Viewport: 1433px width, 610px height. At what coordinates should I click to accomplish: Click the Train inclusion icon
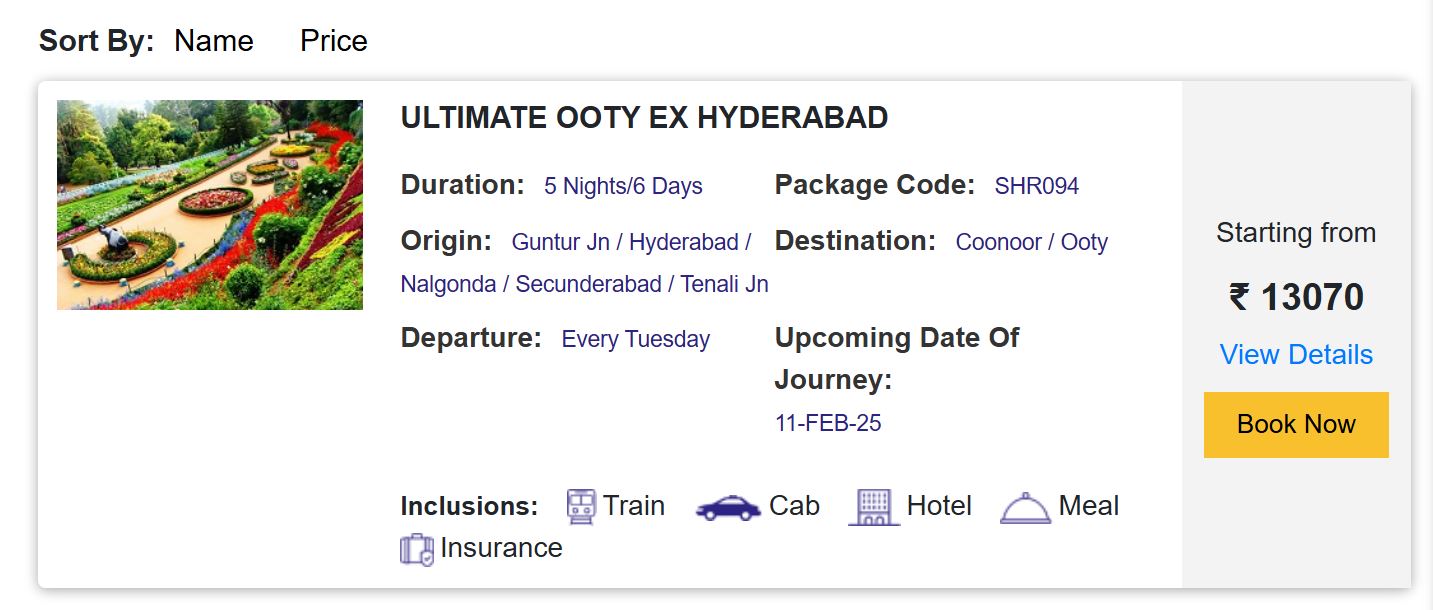coord(580,506)
